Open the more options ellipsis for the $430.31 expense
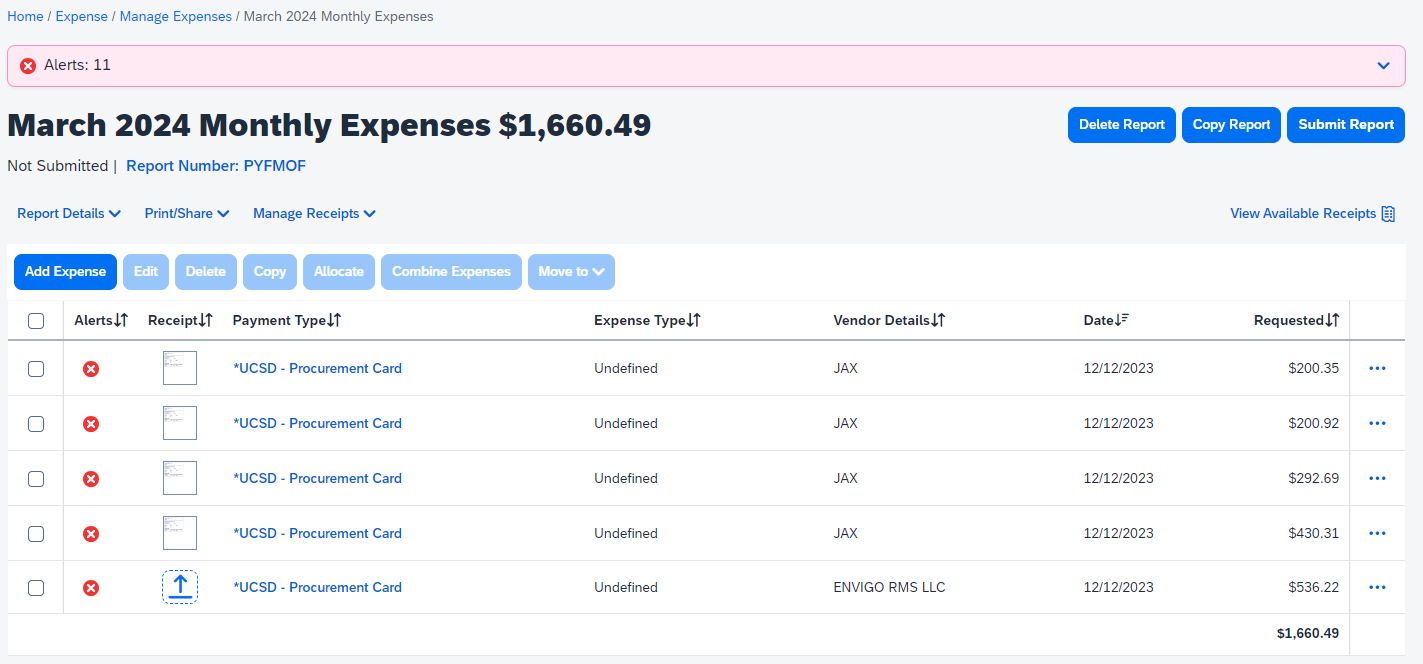This screenshot has width=1423, height=664. coord(1377,533)
